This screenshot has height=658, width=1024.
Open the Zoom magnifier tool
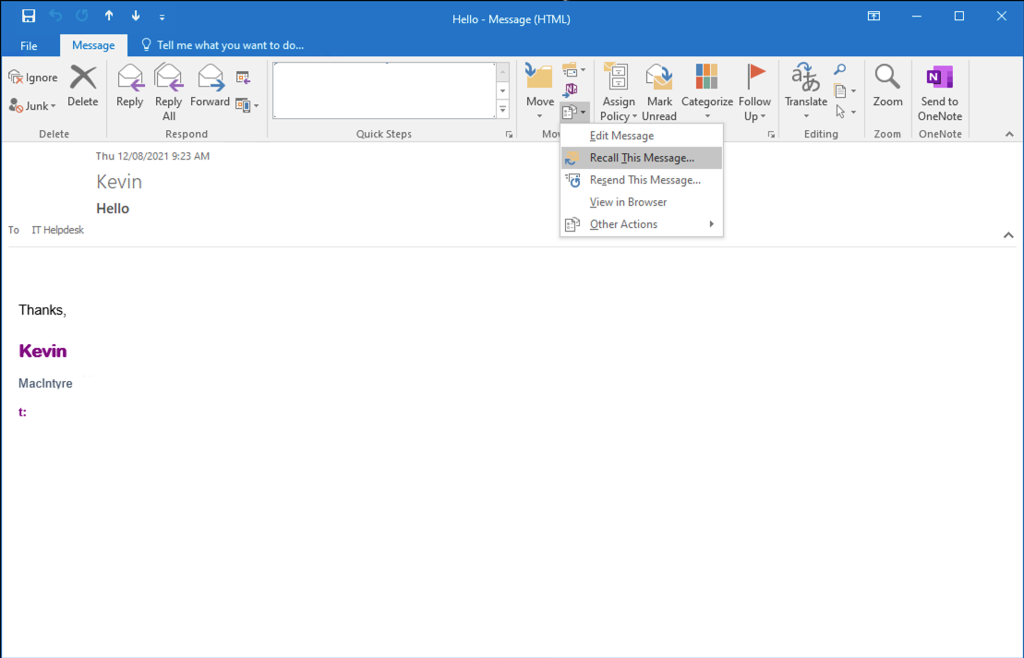tap(887, 86)
